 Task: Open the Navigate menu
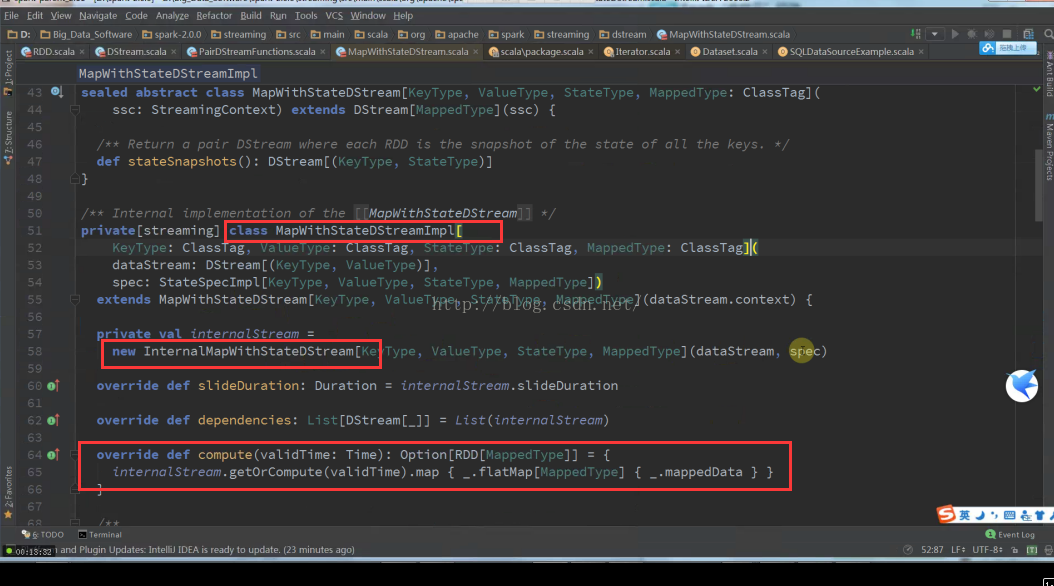tap(98, 15)
